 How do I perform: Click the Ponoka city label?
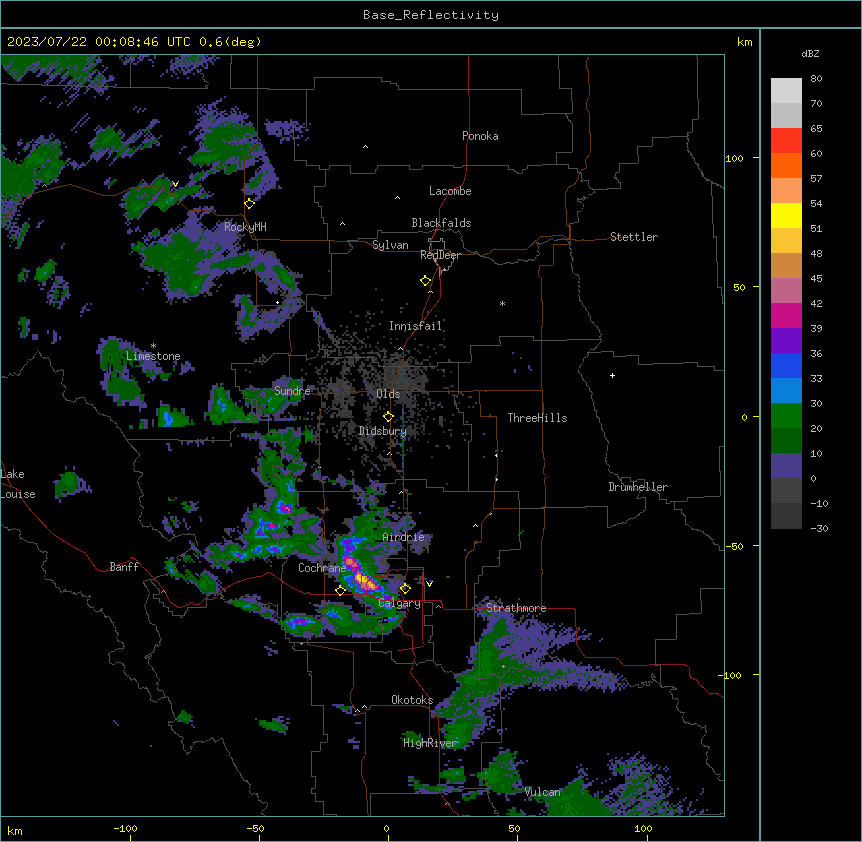(480, 136)
